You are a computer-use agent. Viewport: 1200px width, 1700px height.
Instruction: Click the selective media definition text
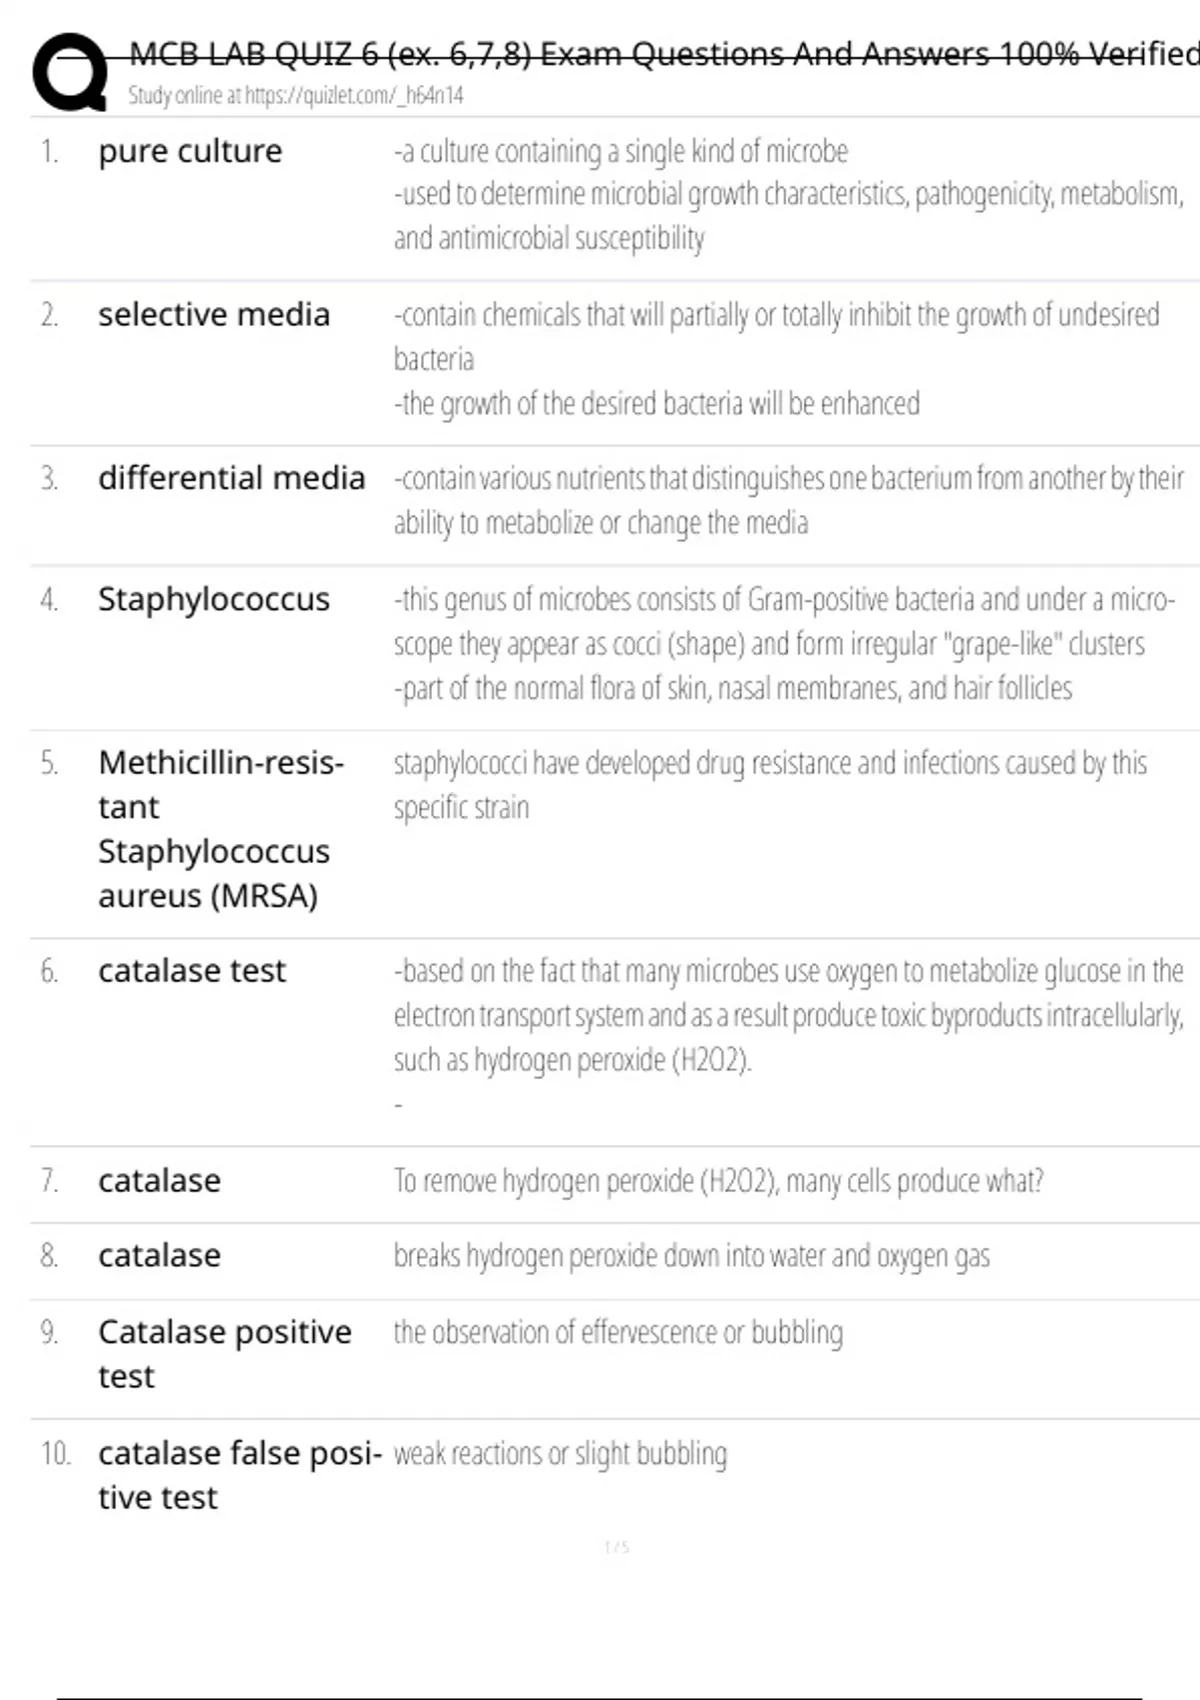pyautogui.click(x=775, y=358)
